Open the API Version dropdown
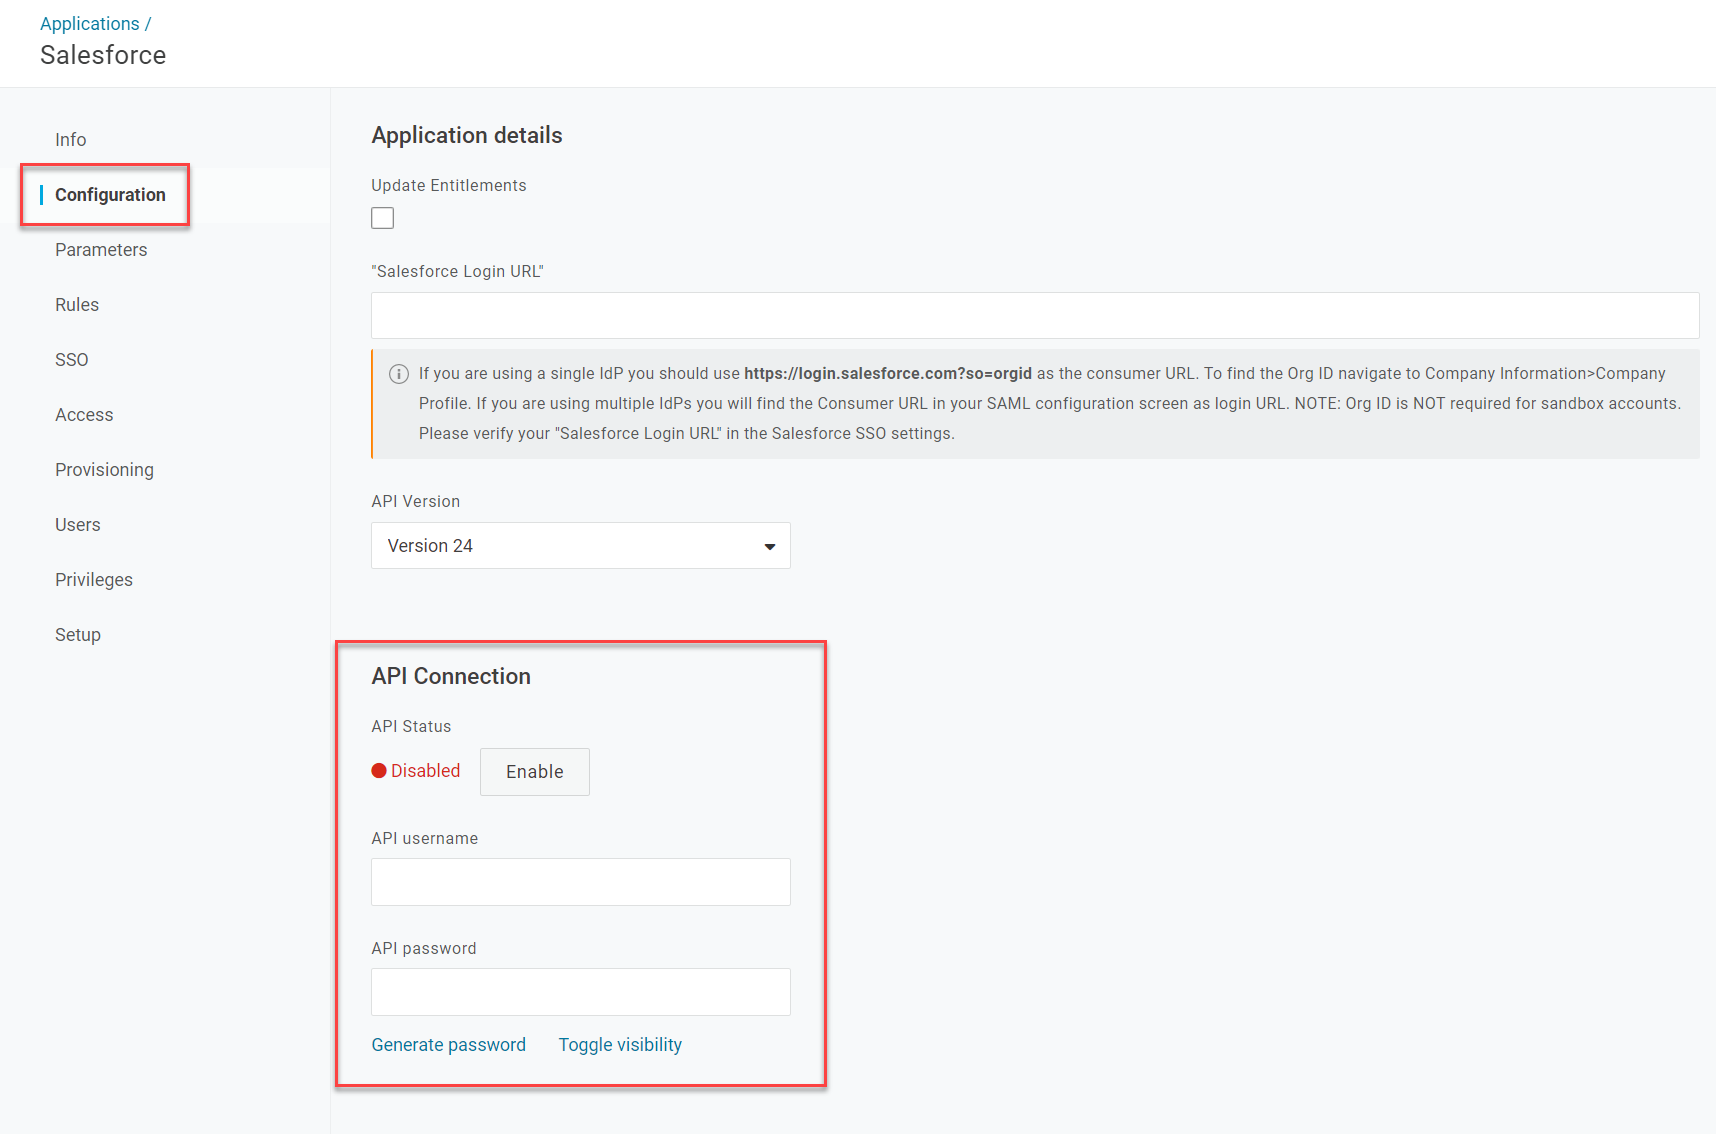This screenshot has width=1716, height=1134. [581, 546]
